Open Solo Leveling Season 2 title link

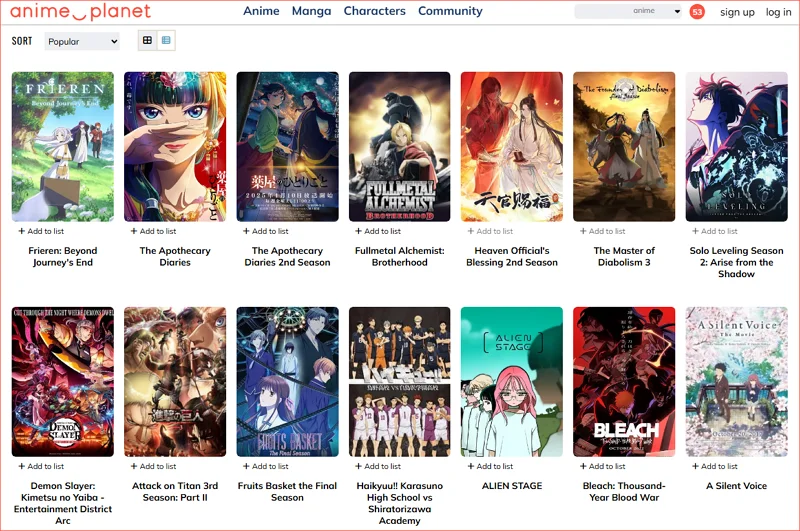coord(736,262)
